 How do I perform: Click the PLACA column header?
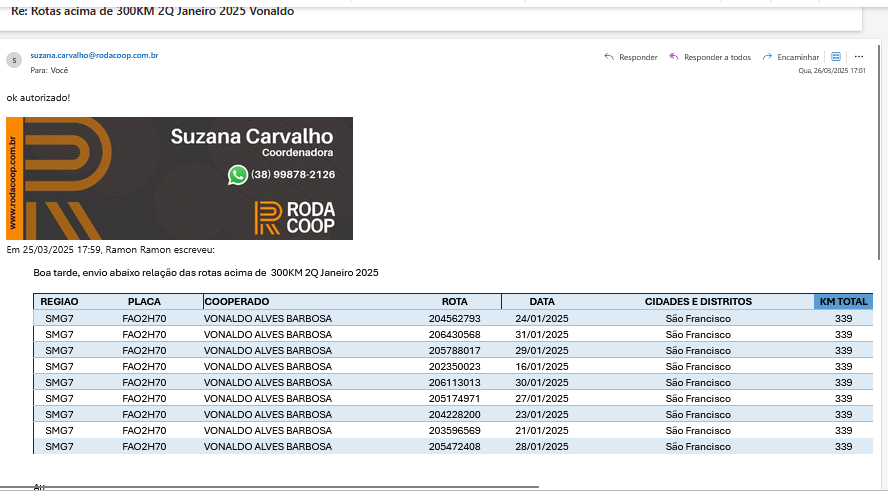coord(144,302)
